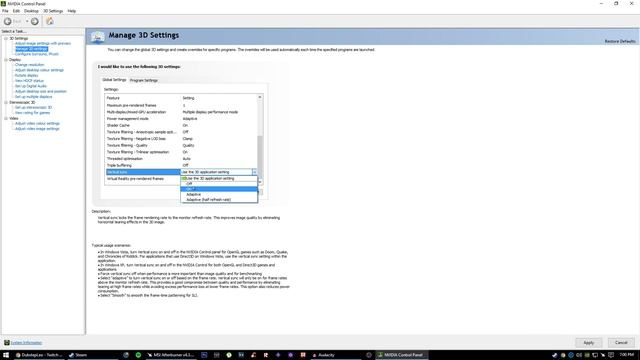Click the NVIDIA Control Panel title icon

(x=3, y=4)
